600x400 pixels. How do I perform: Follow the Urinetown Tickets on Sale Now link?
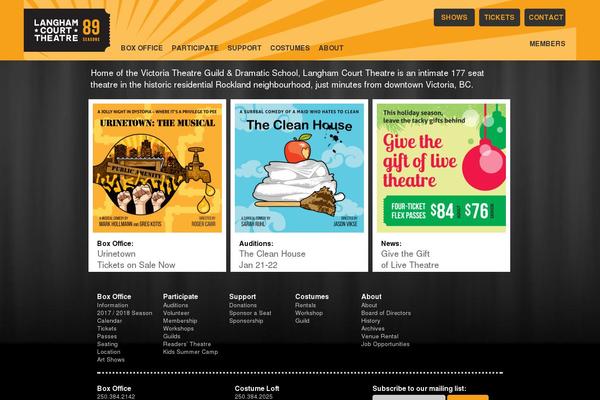(x=136, y=259)
